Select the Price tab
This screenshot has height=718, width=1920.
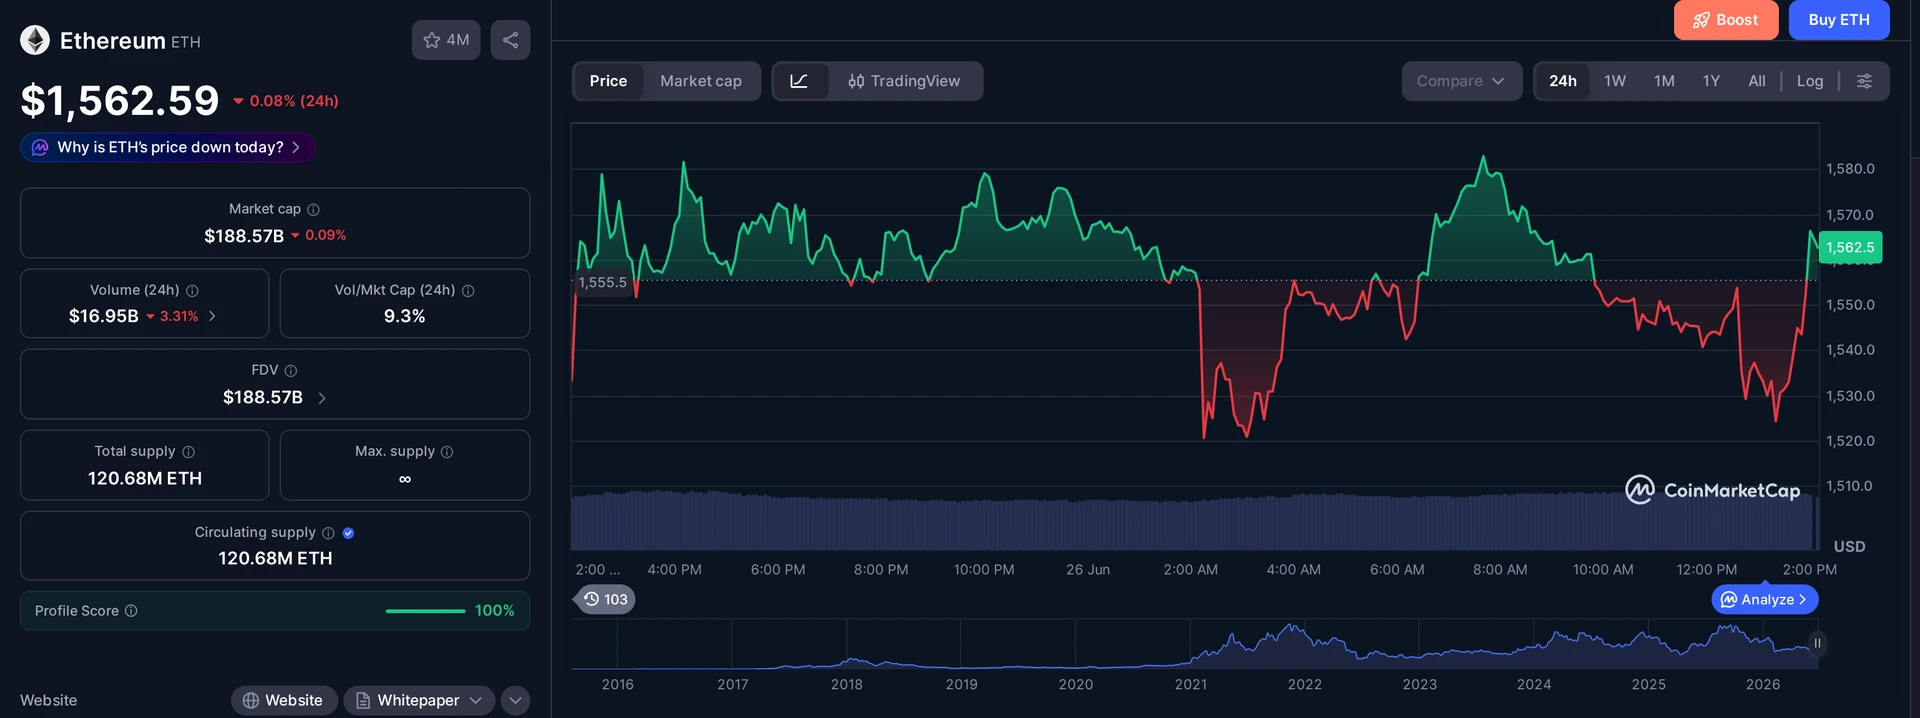coord(608,81)
